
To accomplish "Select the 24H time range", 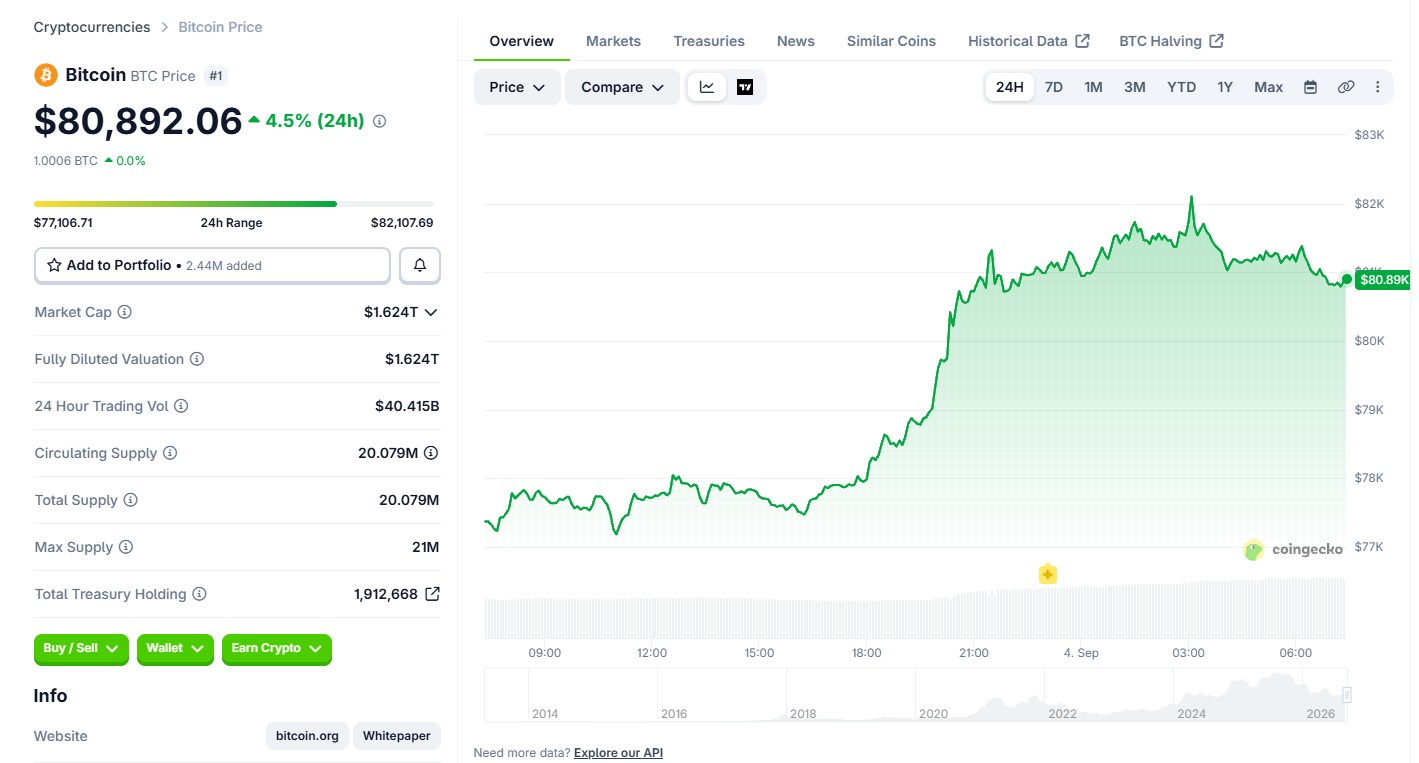I will coord(1010,87).
